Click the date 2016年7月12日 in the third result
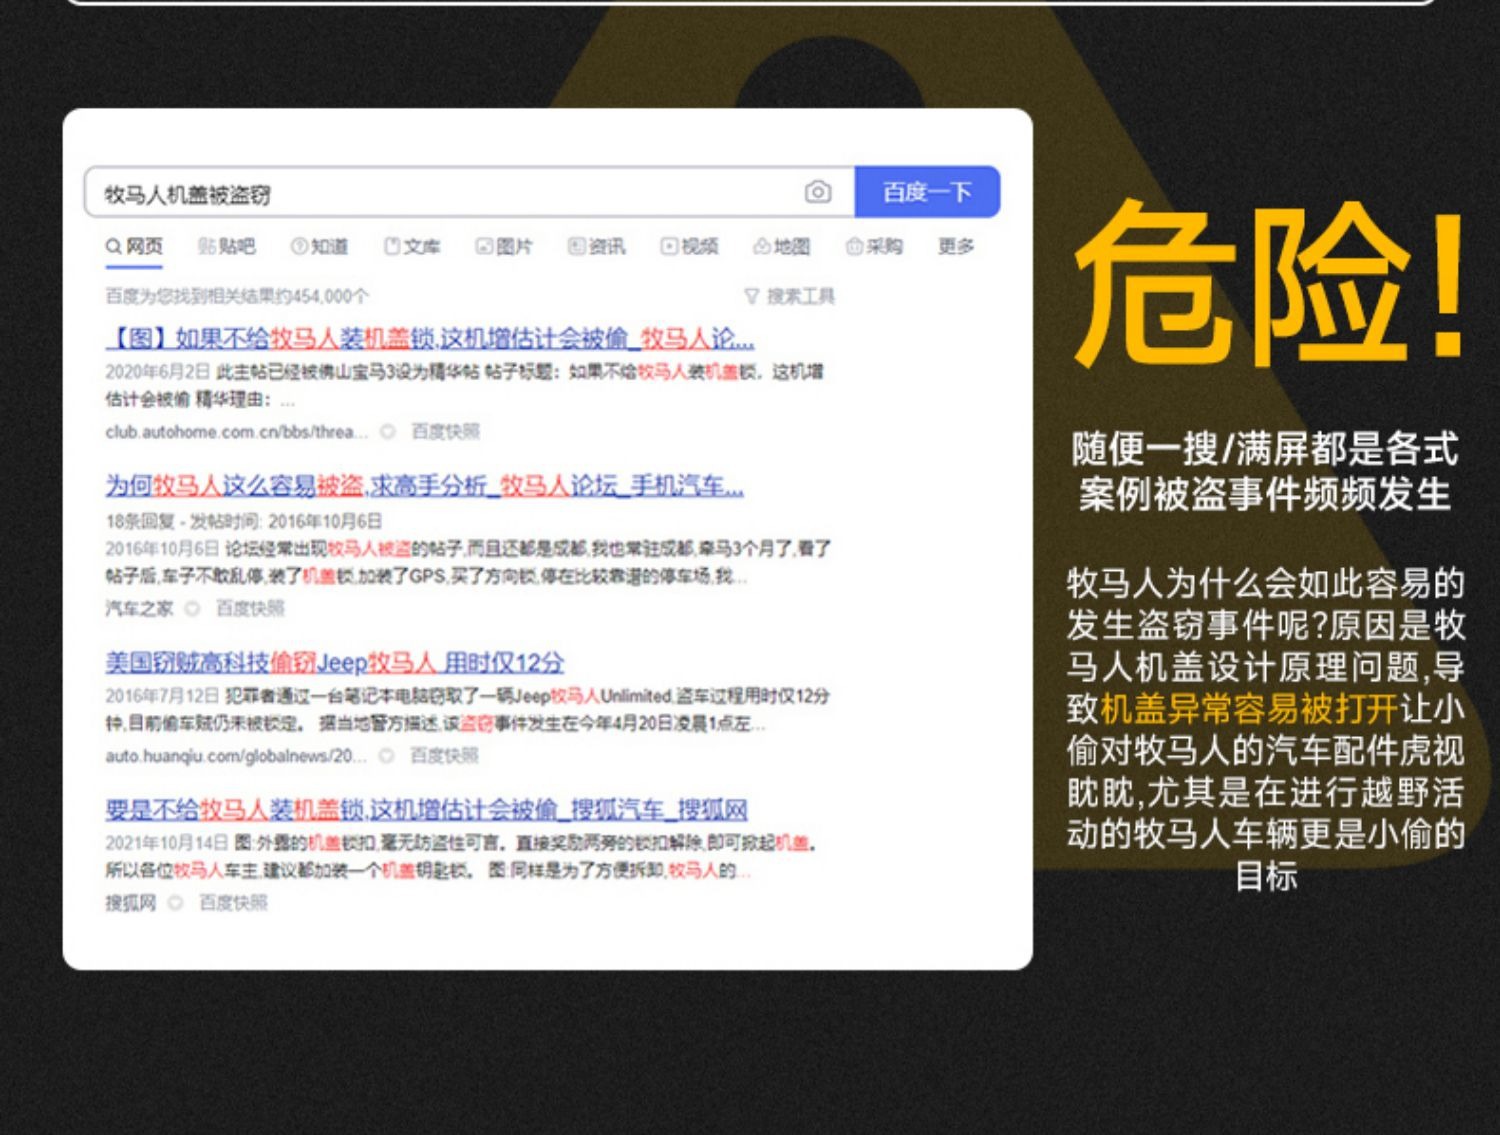 click(x=162, y=696)
